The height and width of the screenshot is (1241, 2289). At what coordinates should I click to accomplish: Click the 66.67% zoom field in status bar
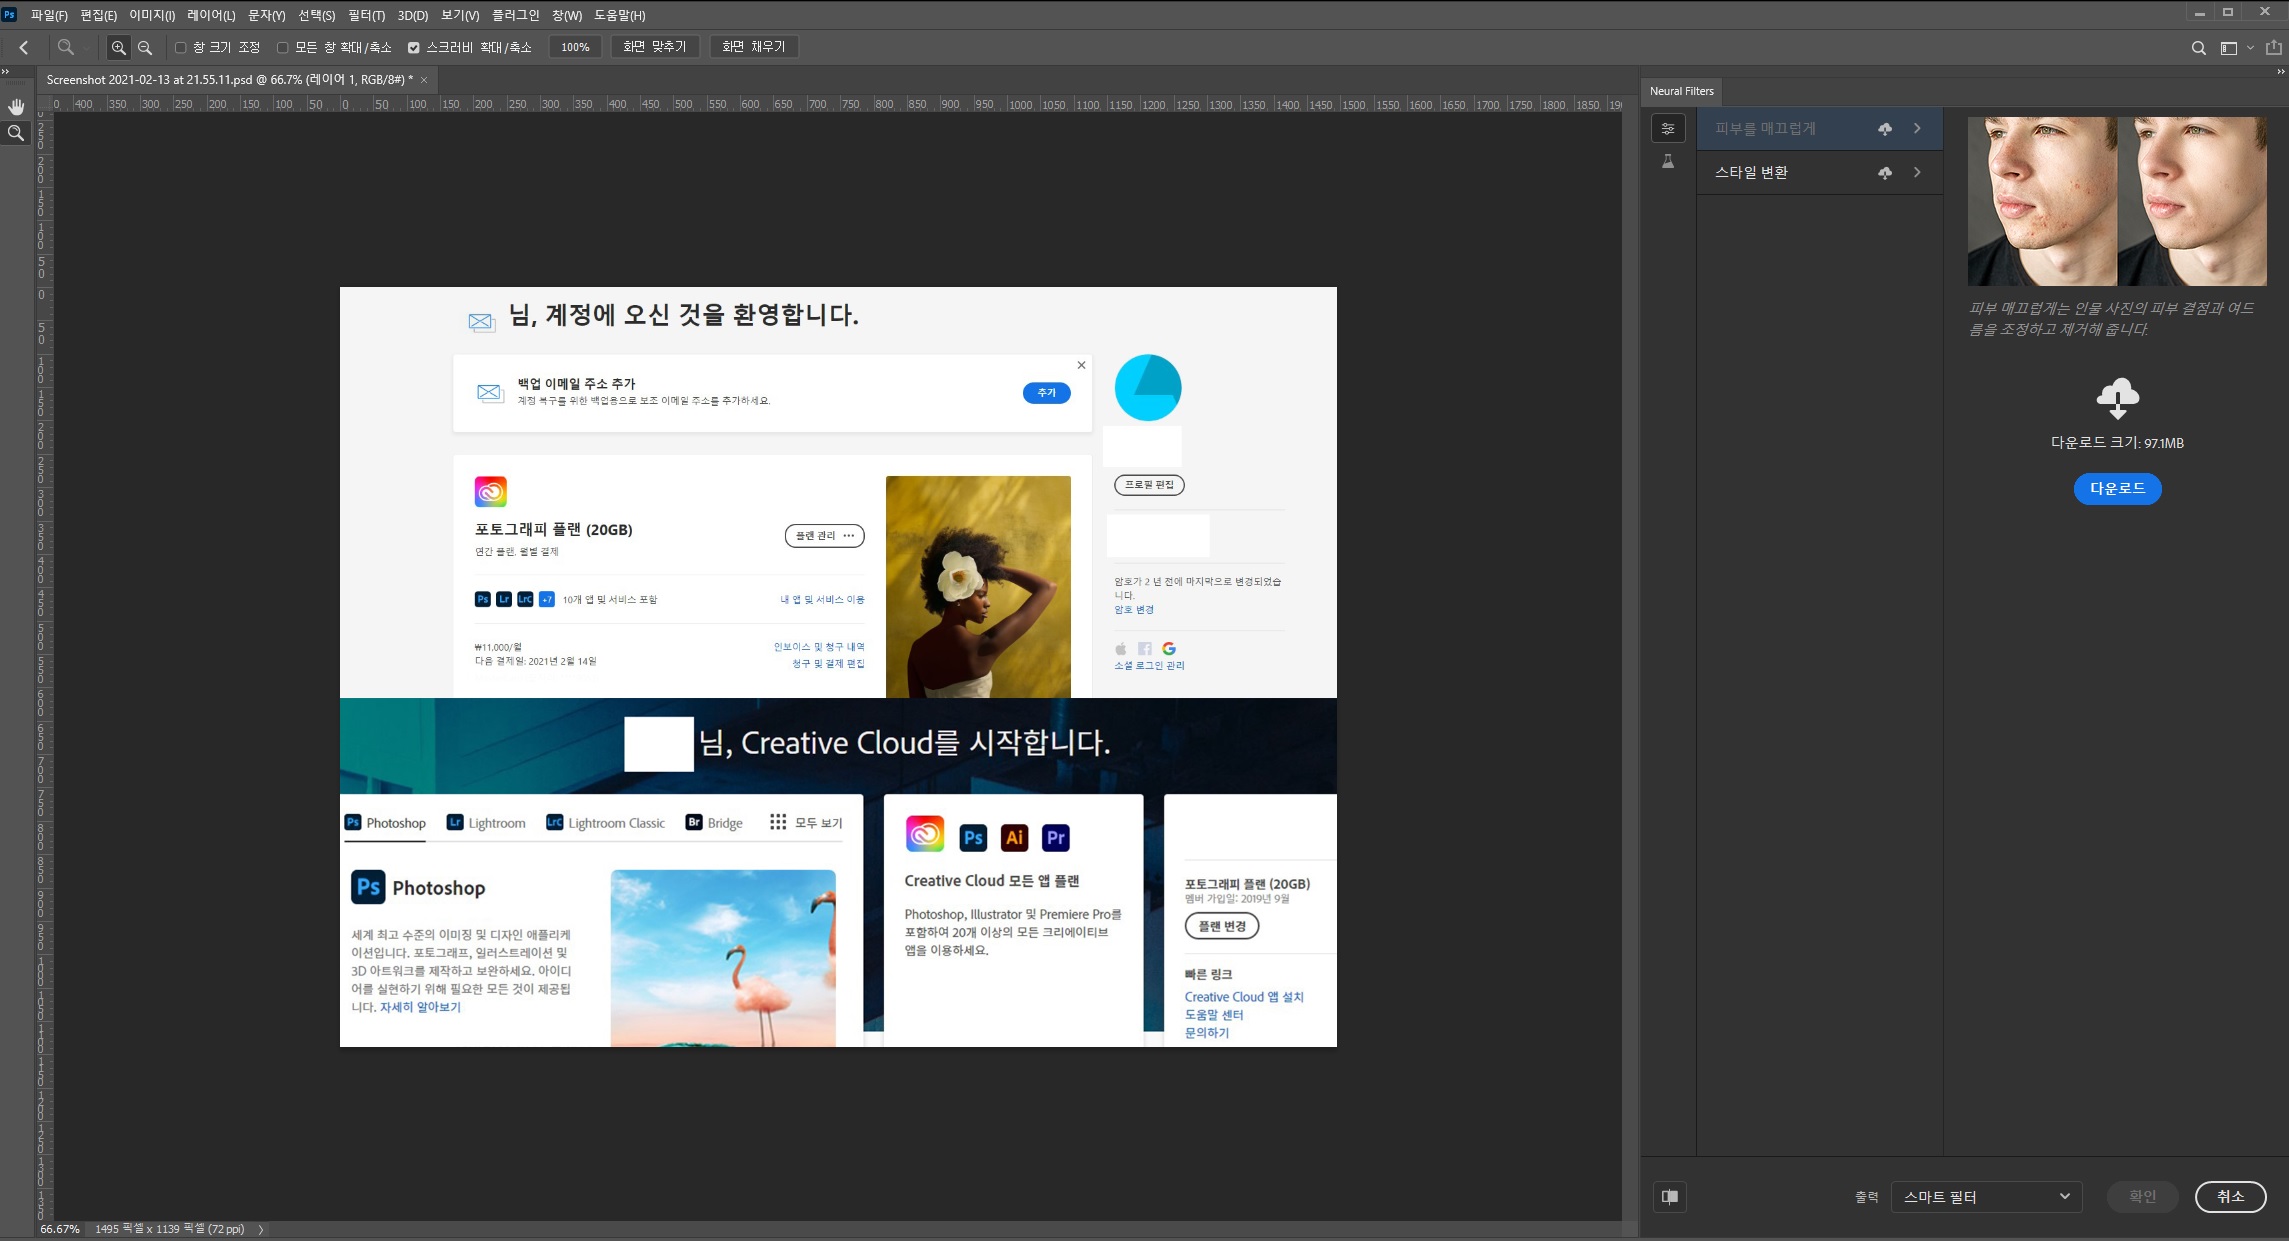coord(60,1229)
